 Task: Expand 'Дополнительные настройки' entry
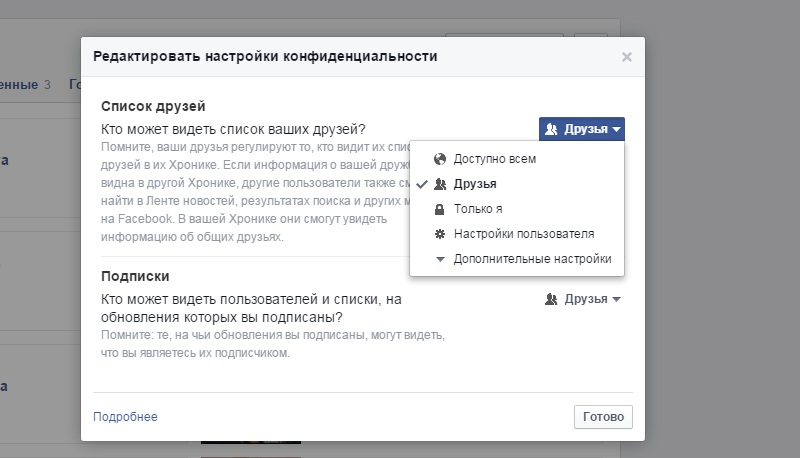[x=517, y=259]
